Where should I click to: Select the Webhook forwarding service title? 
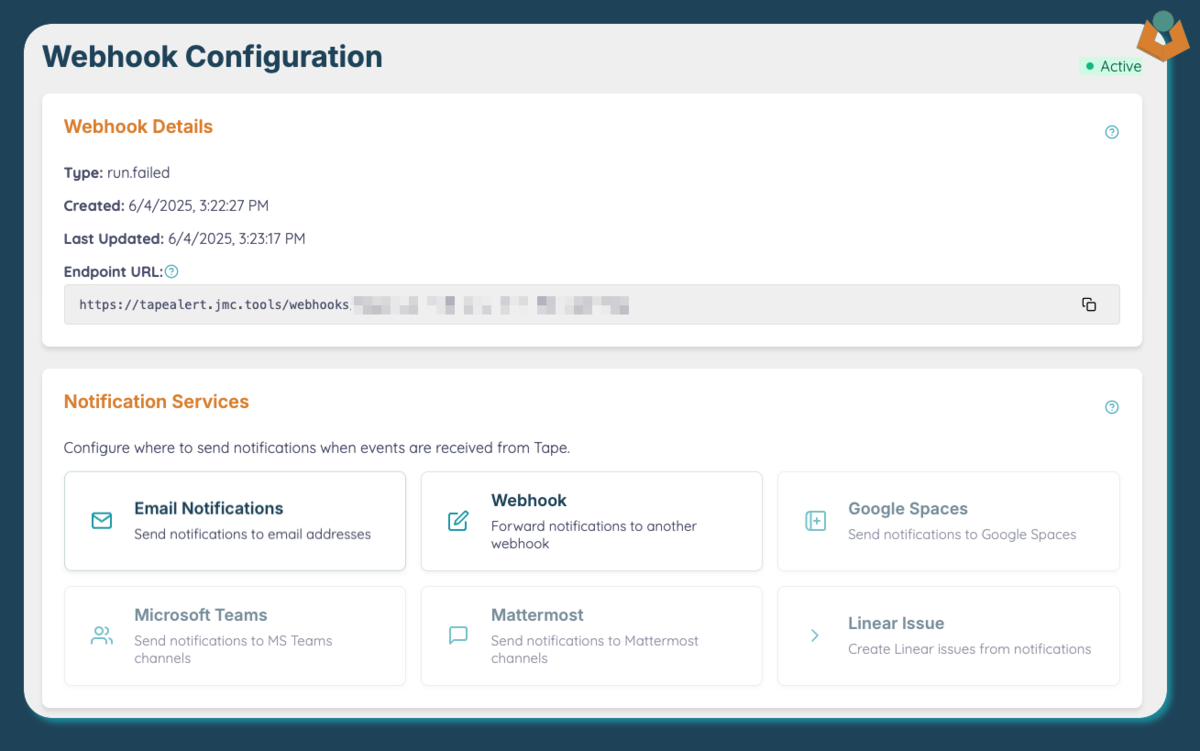point(529,500)
